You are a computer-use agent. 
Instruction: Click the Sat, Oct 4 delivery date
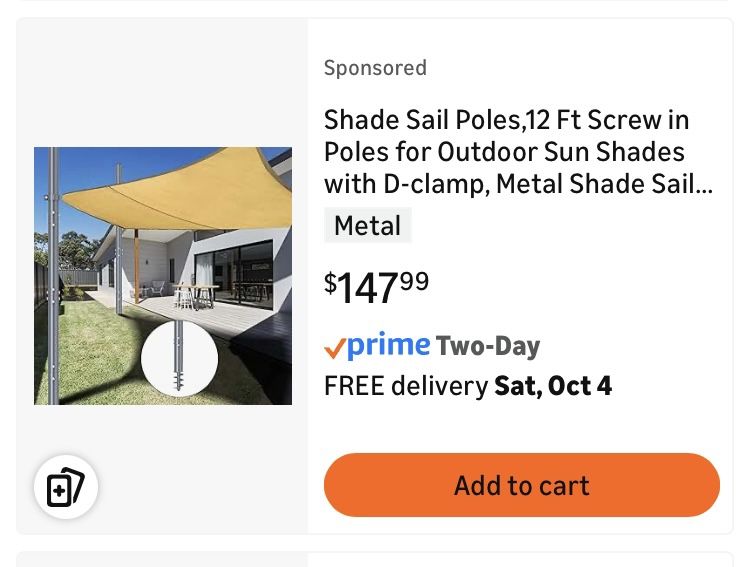coord(553,386)
